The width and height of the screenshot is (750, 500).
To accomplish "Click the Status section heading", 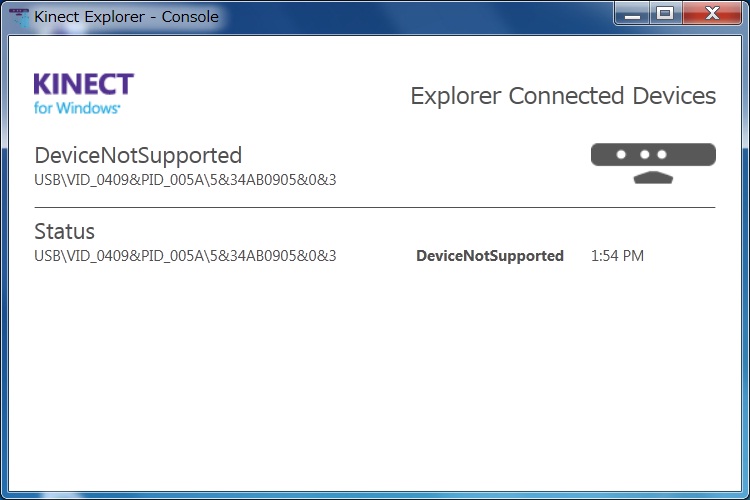I will tap(65, 232).
